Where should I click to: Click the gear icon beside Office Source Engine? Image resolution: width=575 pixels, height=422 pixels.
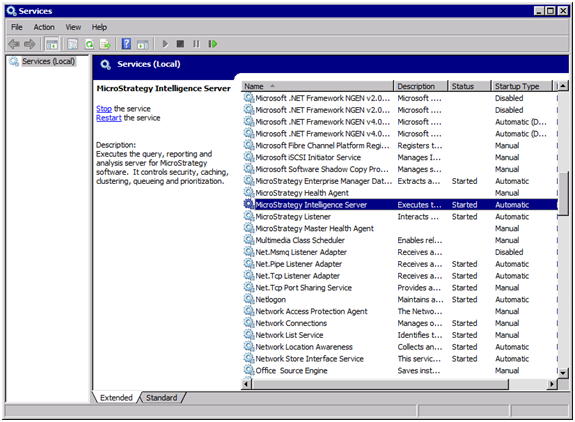(x=249, y=370)
